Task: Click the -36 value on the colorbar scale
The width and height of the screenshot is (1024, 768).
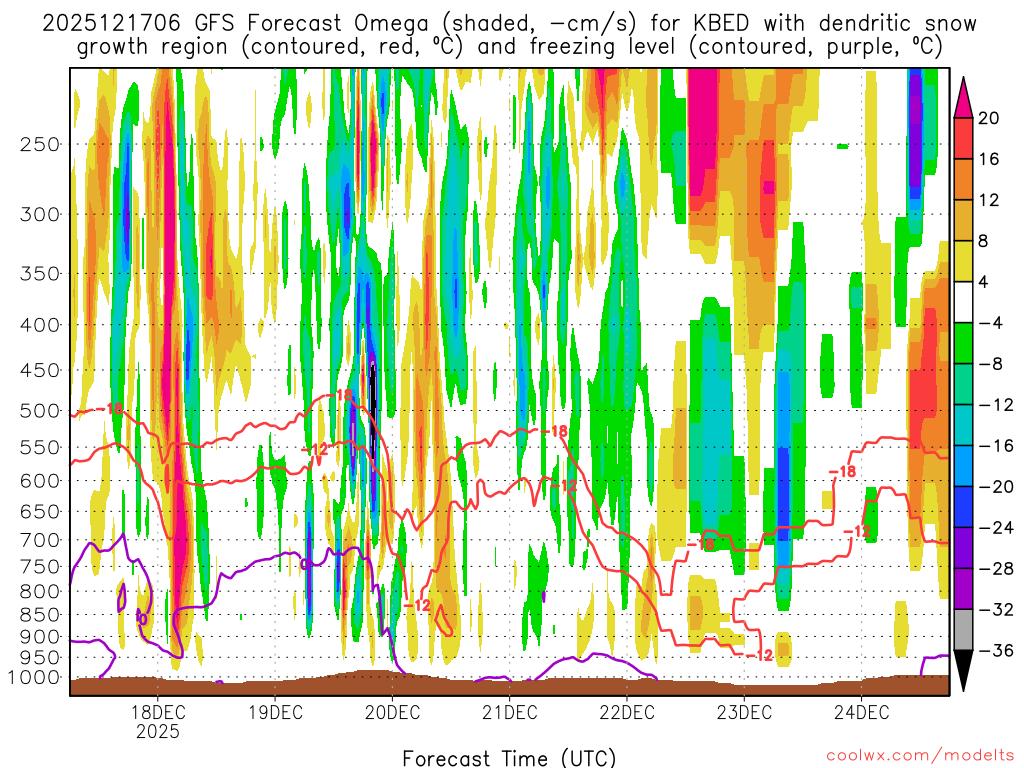Action: 995,650
